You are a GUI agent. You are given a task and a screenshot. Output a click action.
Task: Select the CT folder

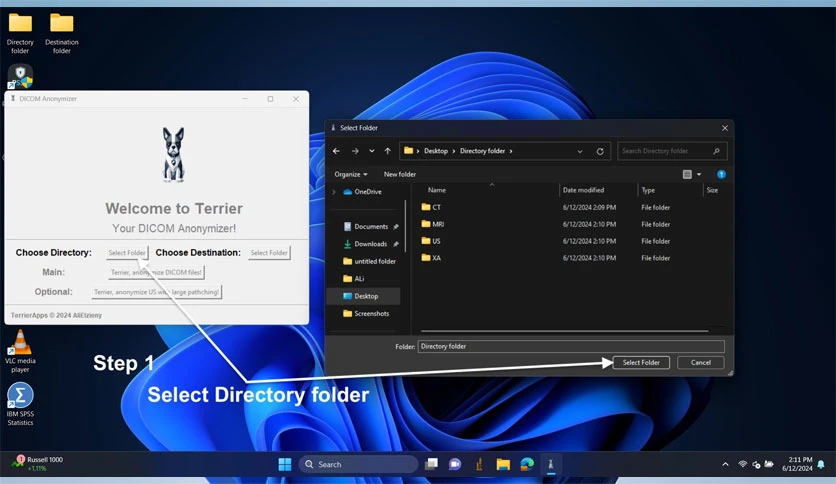(437, 207)
